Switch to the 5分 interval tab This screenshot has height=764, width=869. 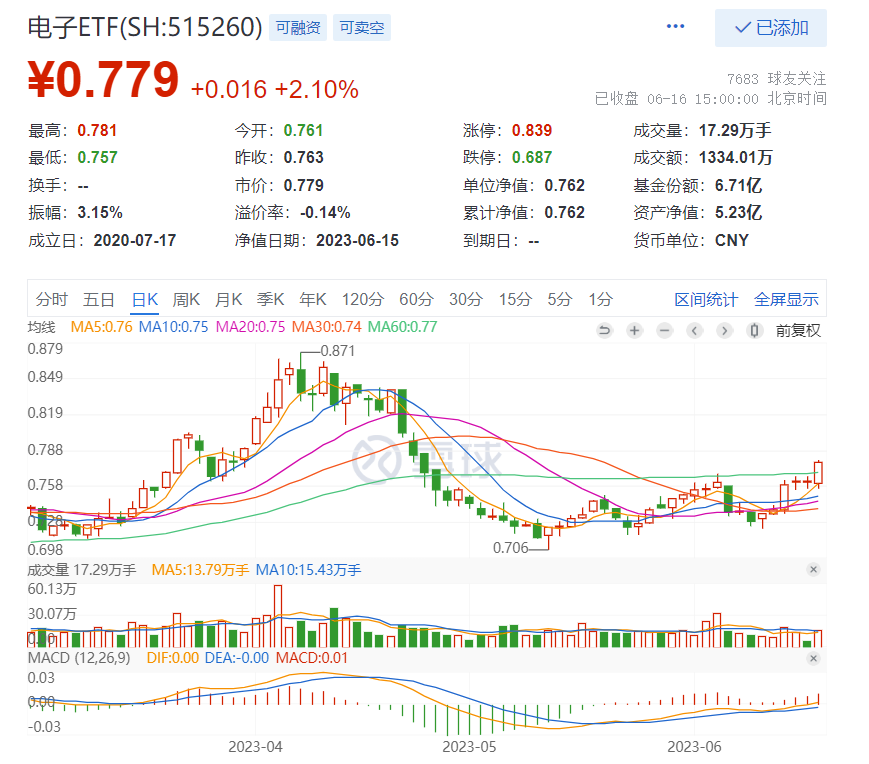pyautogui.click(x=560, y=300)
